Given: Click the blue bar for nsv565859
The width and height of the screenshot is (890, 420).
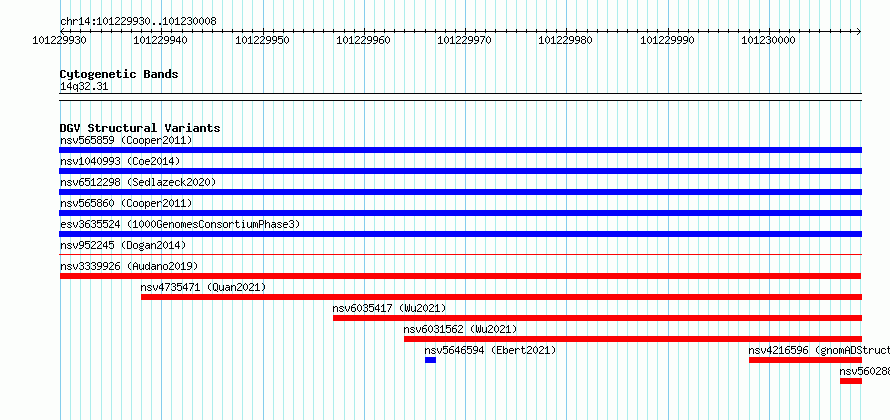Looking at the screenshot, I should pos(460,150).
